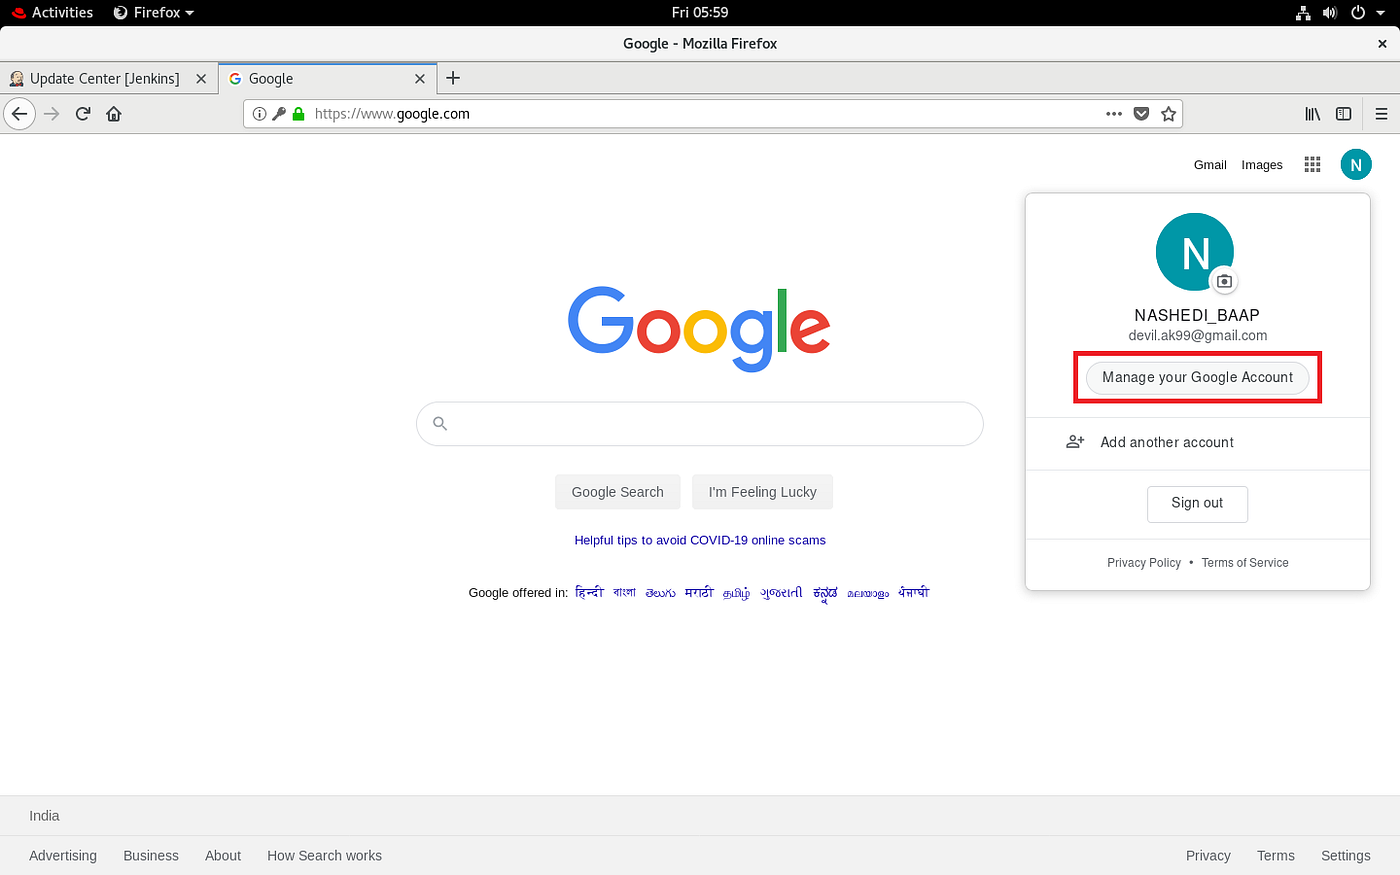The width and height of the screenshot is (1400, 875).
Task: Click the search magnifier icon
Action: pyautogui.click(x=440, y=423)
